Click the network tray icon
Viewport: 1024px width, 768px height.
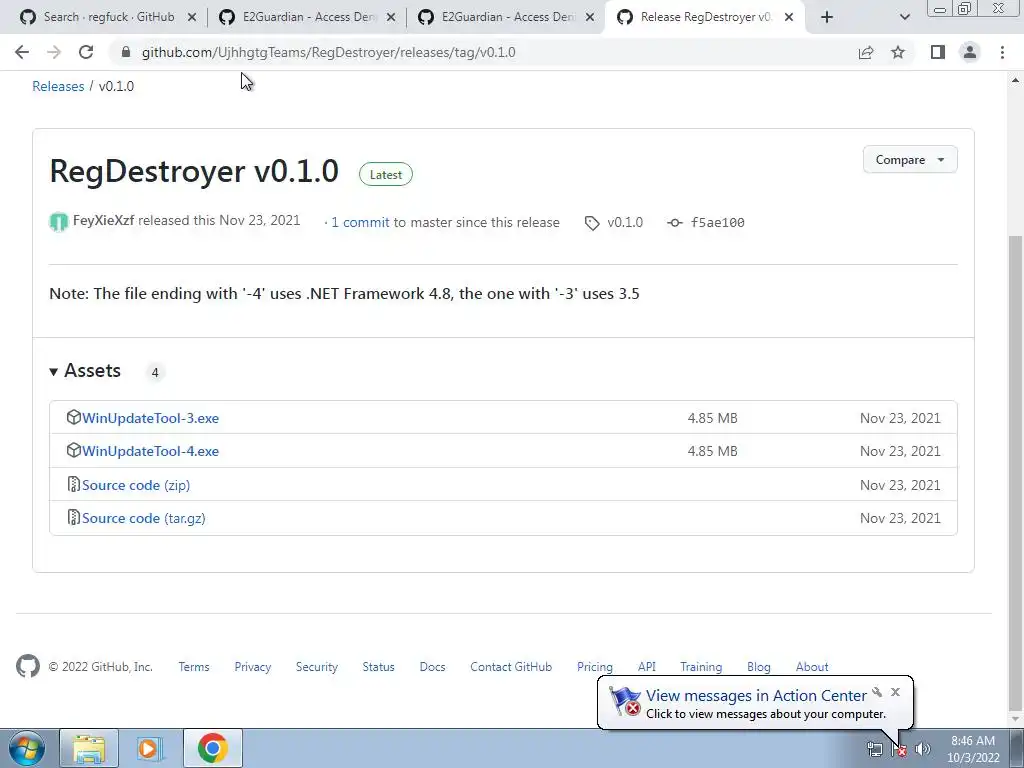874,749
